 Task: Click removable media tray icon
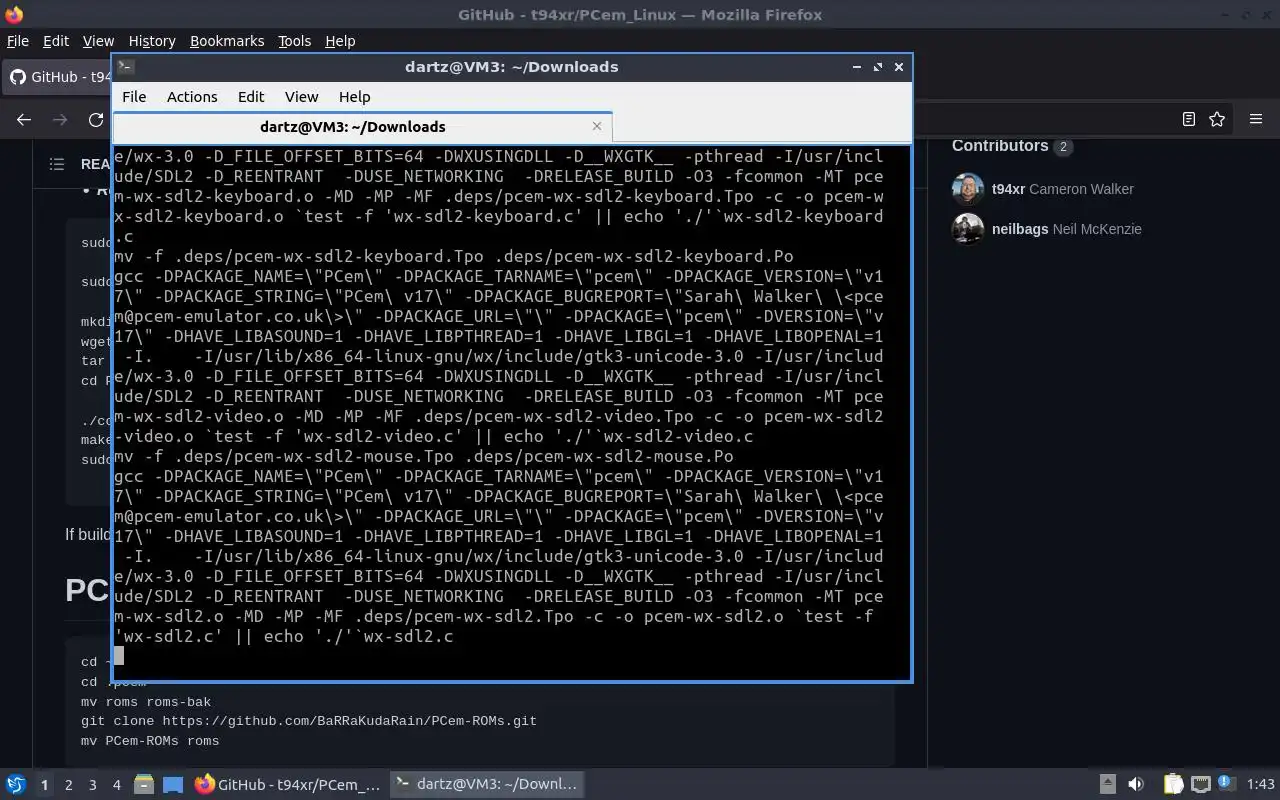[x=1108, y=785]
